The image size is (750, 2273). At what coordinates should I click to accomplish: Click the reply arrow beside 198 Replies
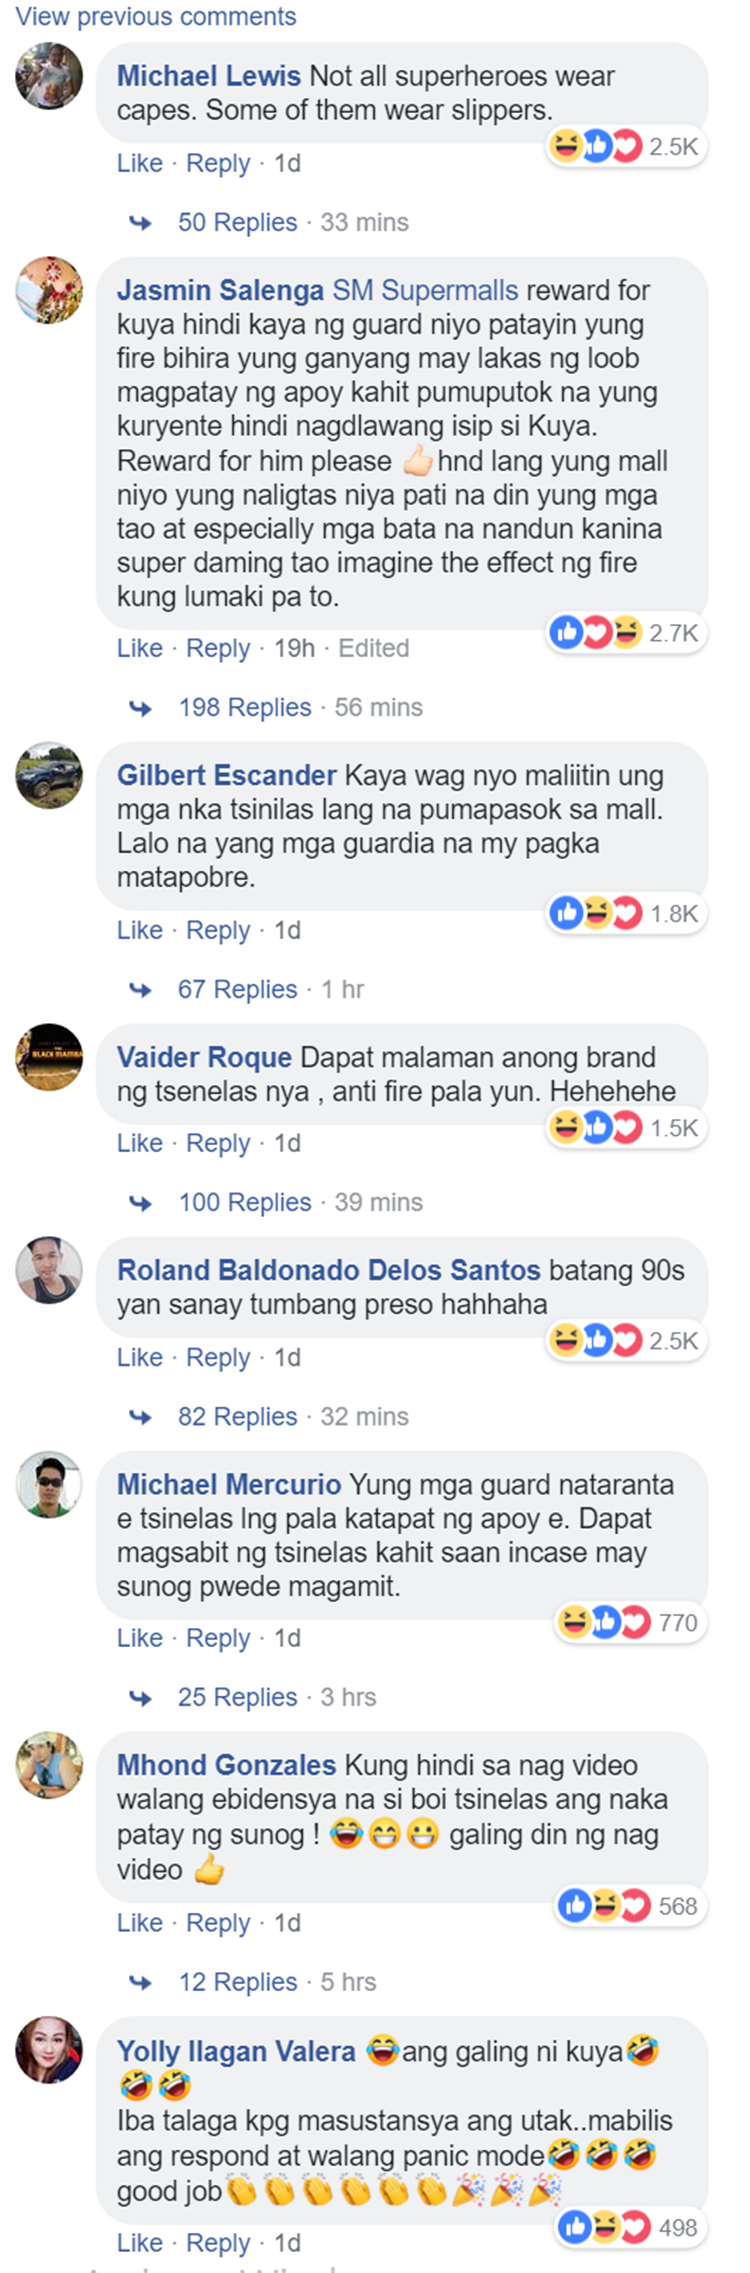pyautogui.click(x=141, y=708)
